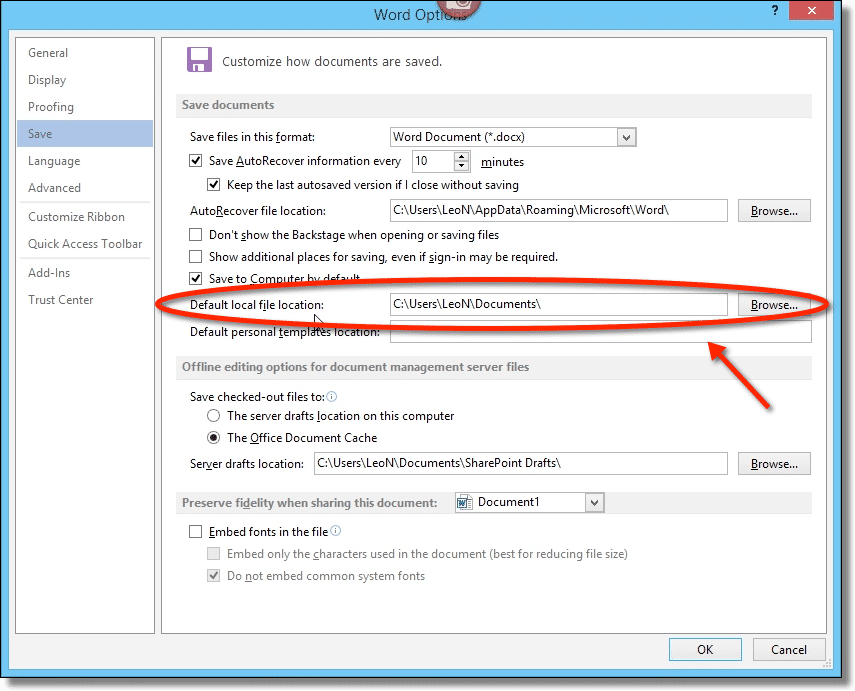
Task: Open the Document1 fidelity dropdown
Action: click(594, 502)
